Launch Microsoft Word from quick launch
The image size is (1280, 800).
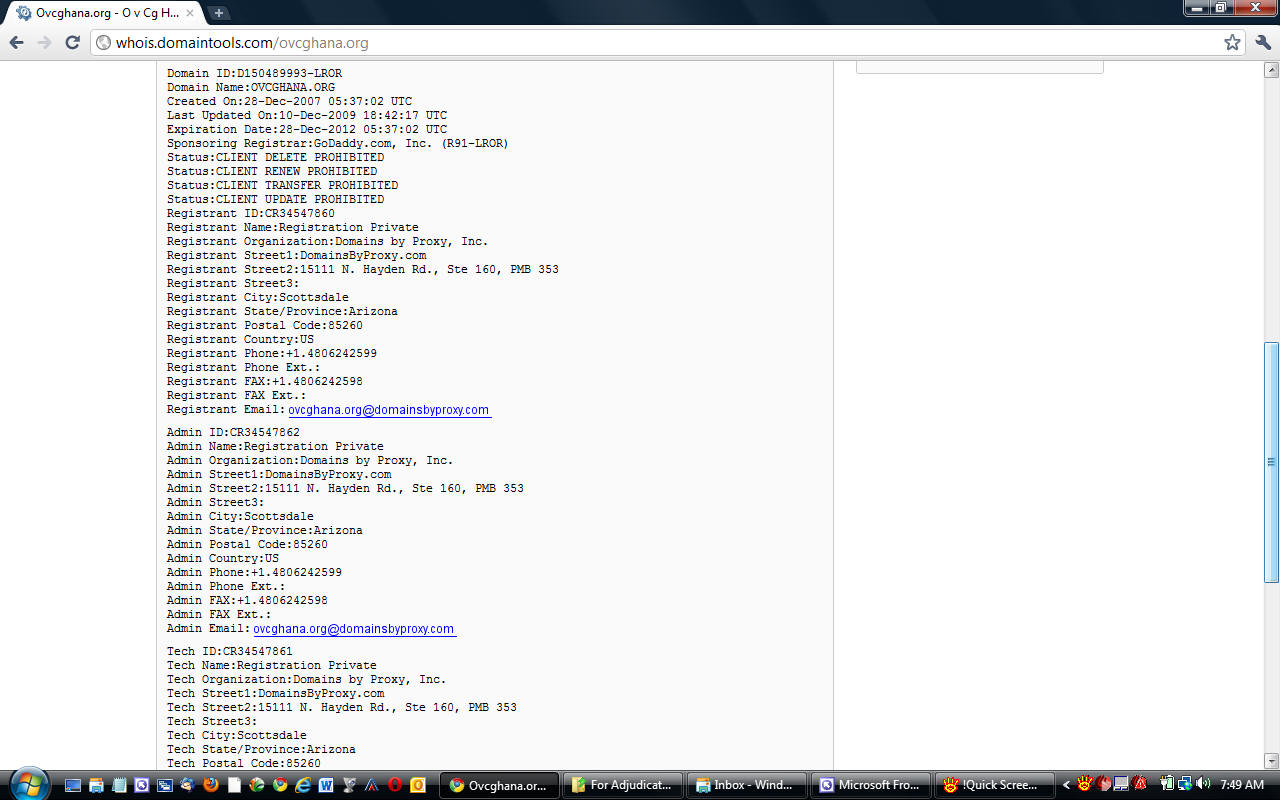click(x=326, y=785)
